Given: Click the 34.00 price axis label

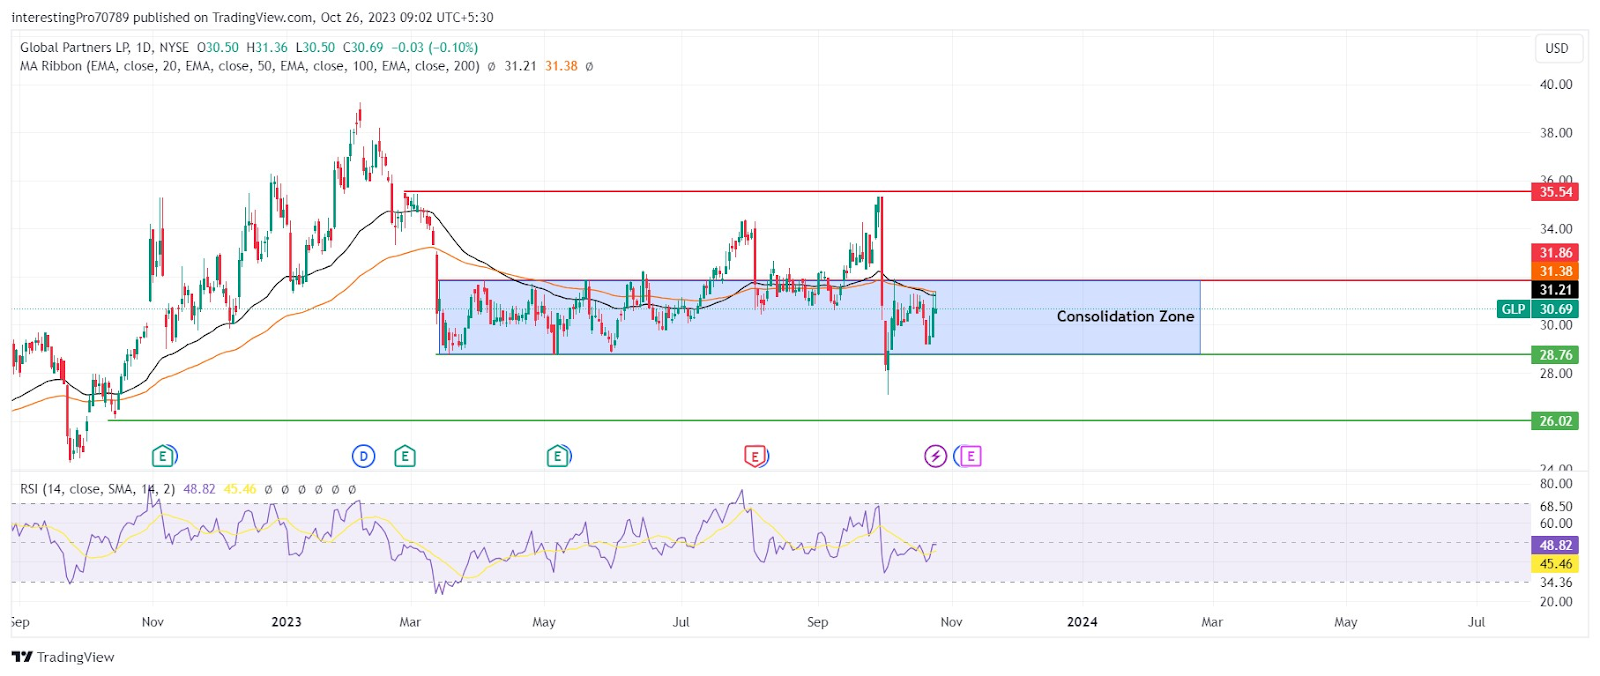Looking at the screenshot, I should [1556, 229].
